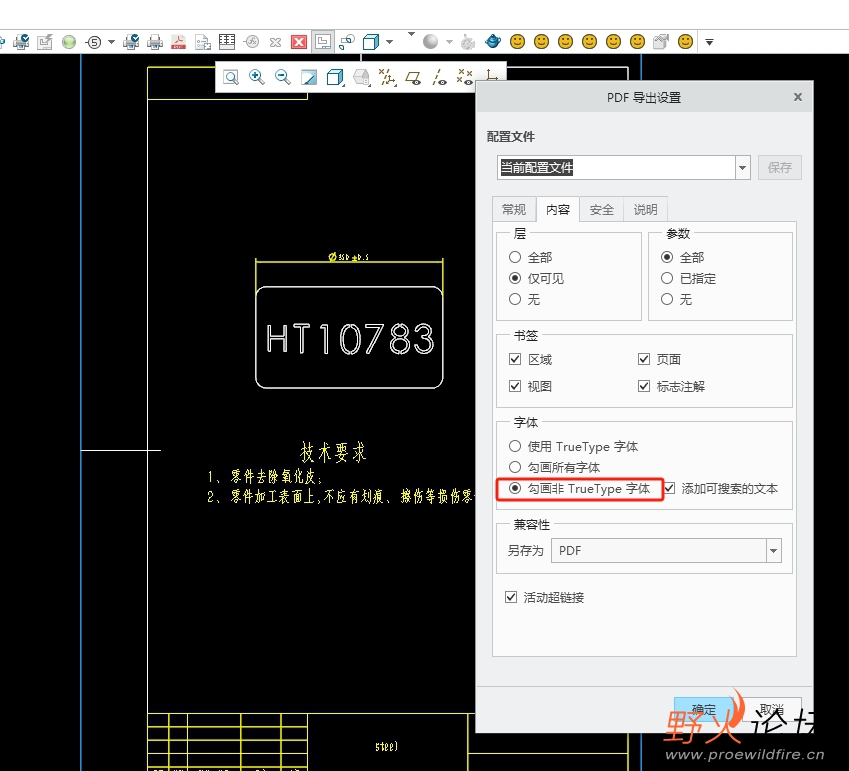Expand the dropdown beside the top toolbar 3D box icon
Image resolution: width=849 pixels, height=771 pixels.
[389, 42]
